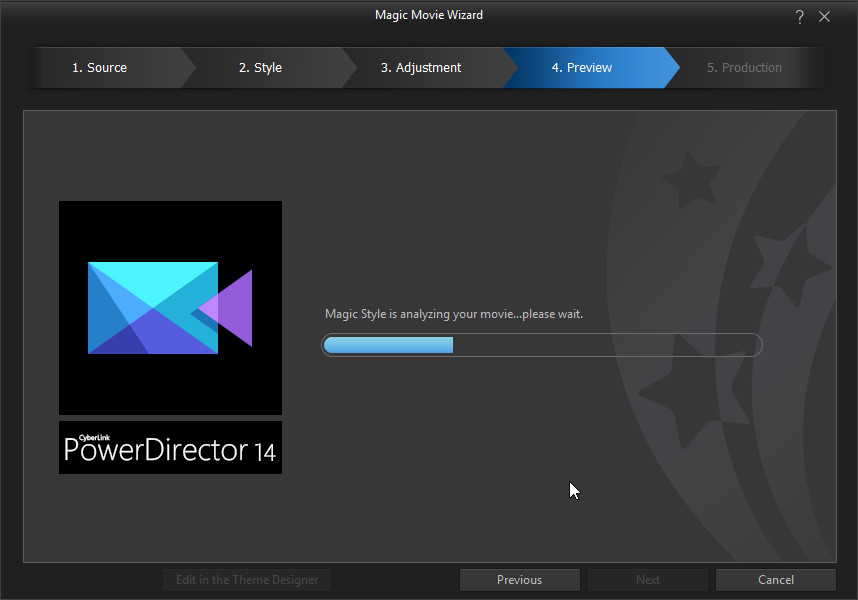
Task: Click the Previous button
Action: 519,580
